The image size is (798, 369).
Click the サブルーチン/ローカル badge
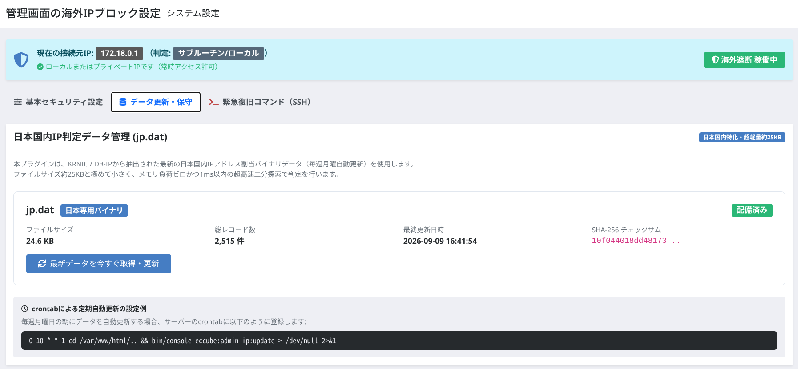click(x=218, y=53)
